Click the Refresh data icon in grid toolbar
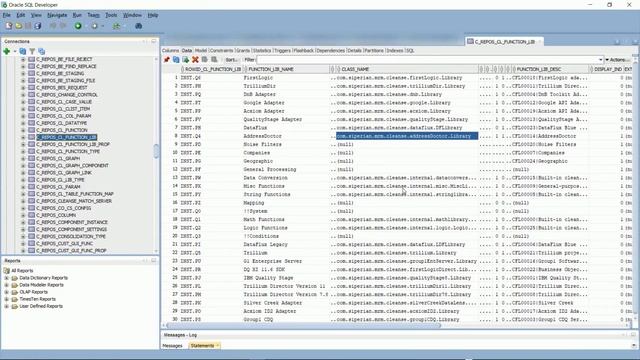 (176, 60)
